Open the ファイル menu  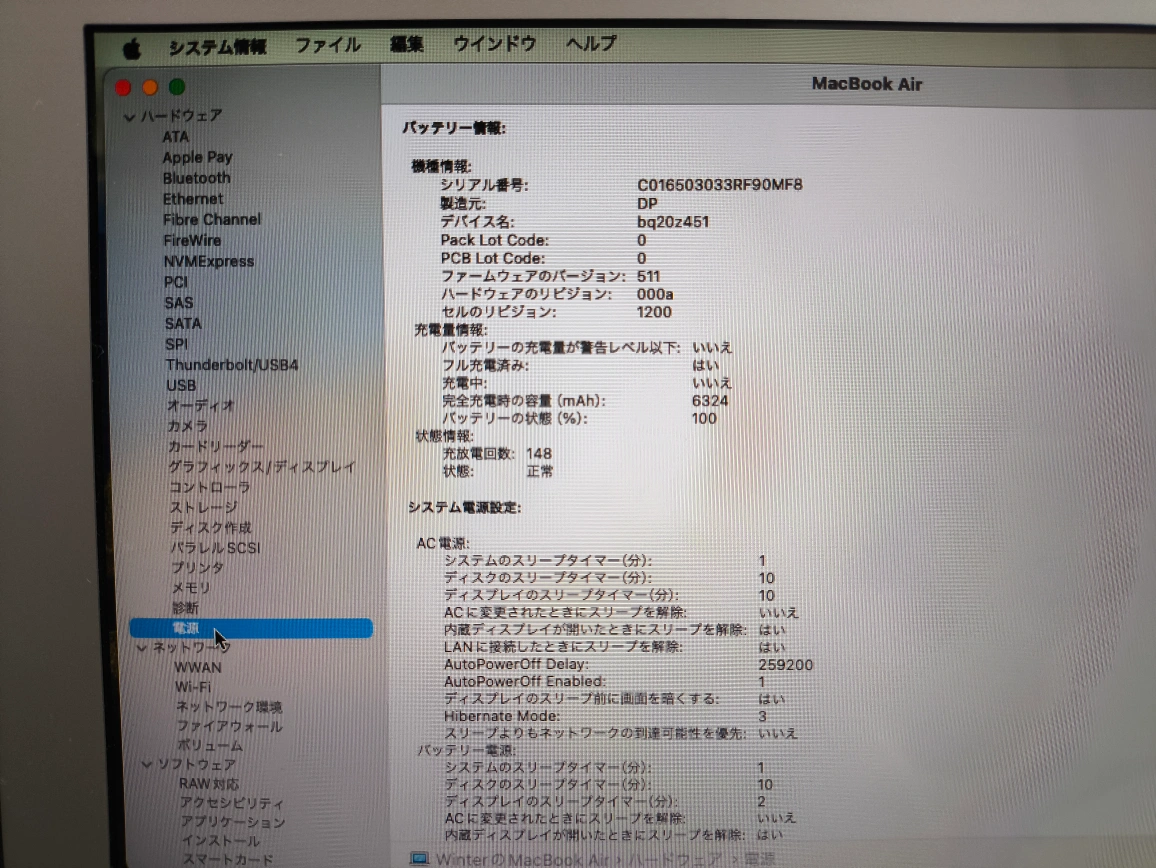click(328, 45)
